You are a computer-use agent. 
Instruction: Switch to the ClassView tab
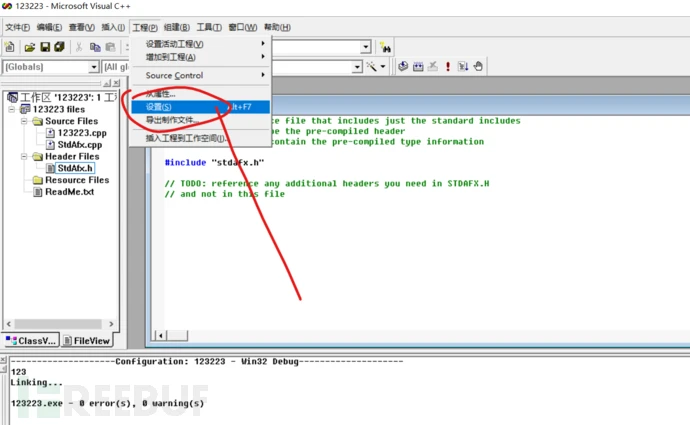click(31, 341)
